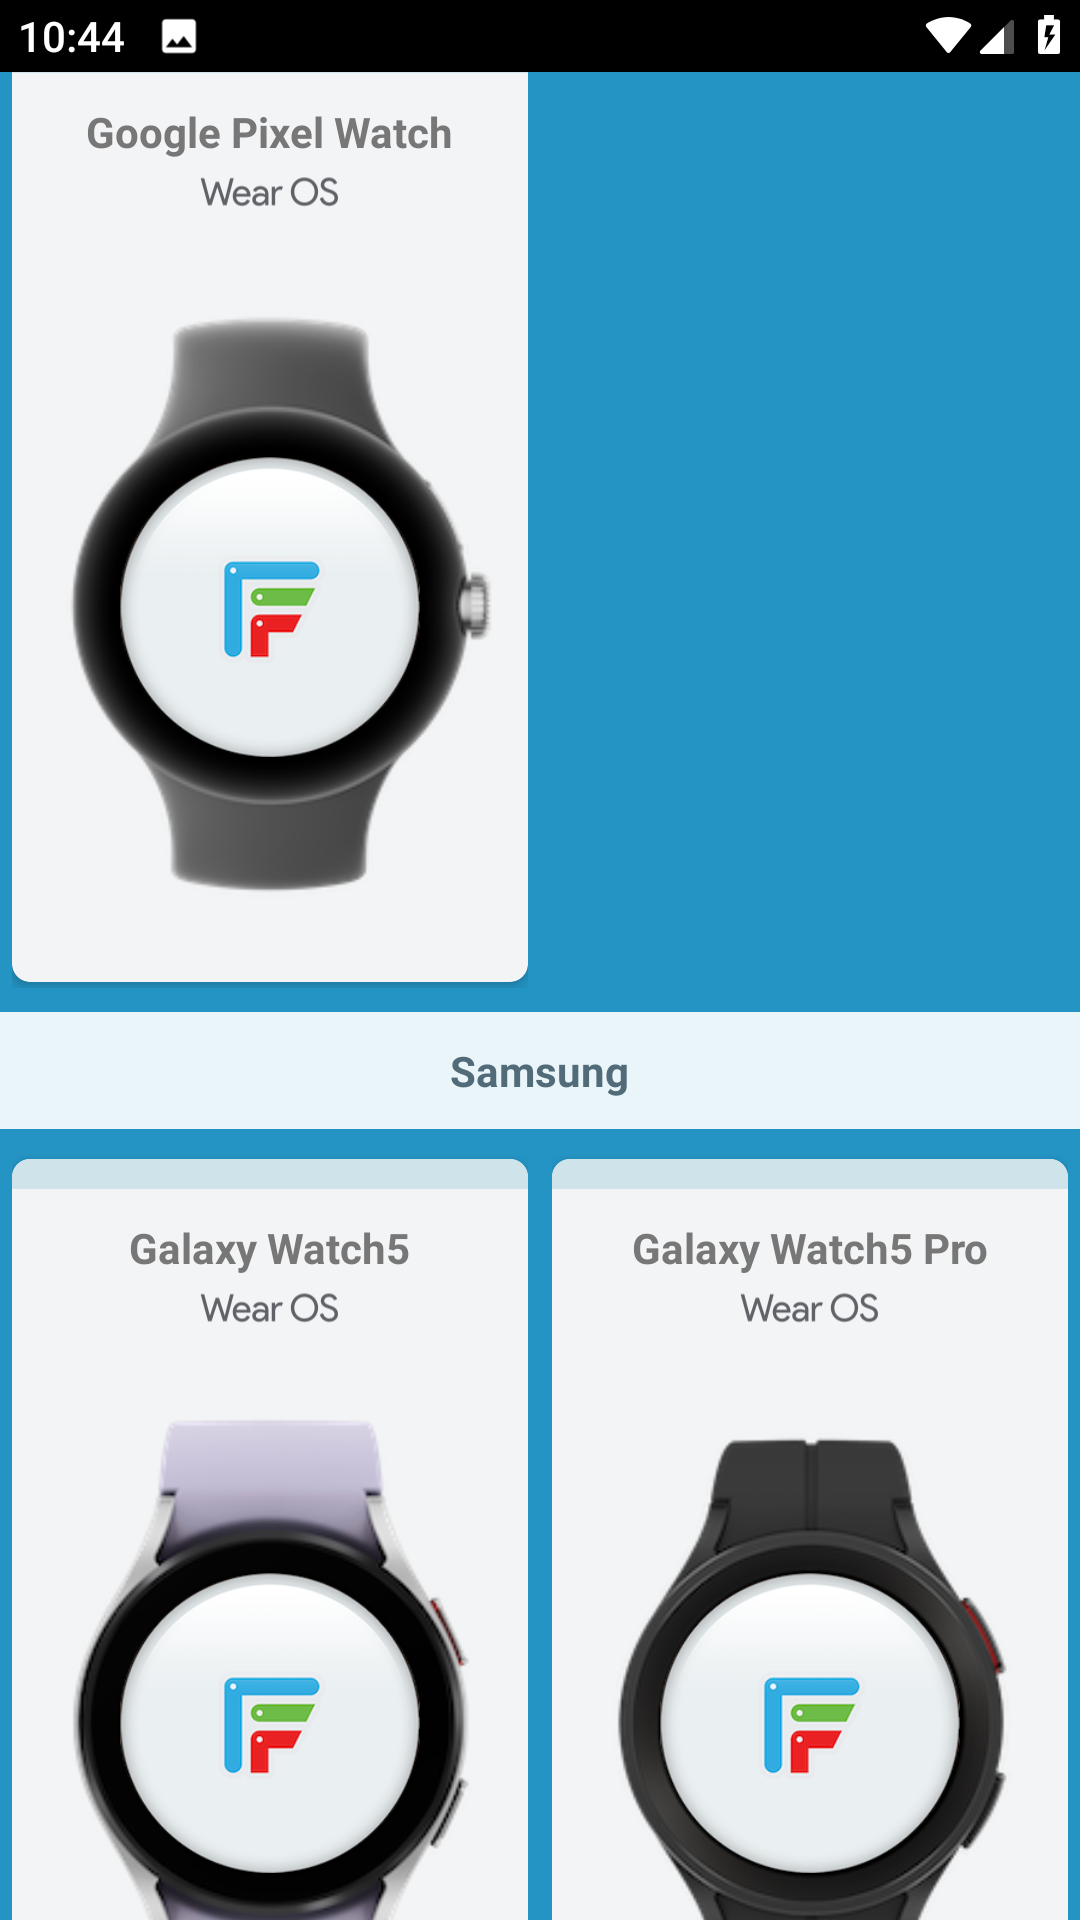The width and height of the screenshot is (1080, 1920).
Task: Select the Galaxy Watch5 title
Action: point(269,1250)
